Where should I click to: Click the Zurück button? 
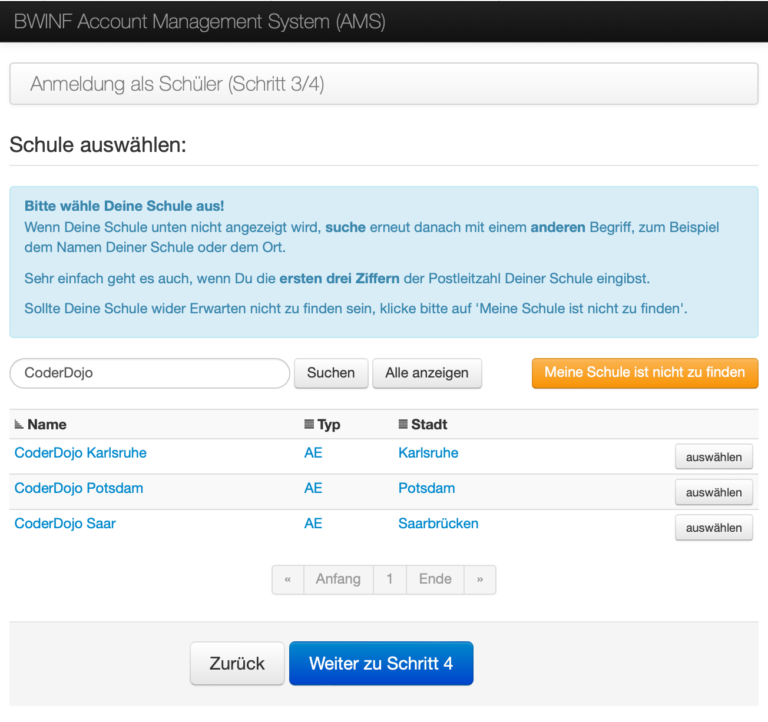237,664
